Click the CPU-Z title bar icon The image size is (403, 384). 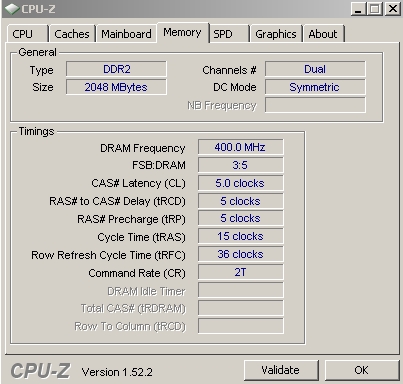12,9
